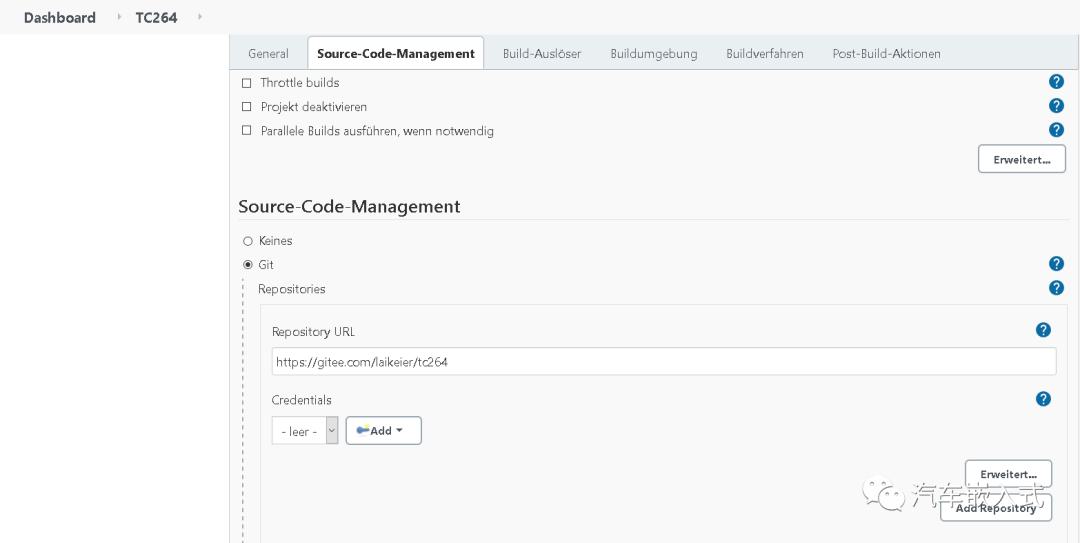Viewport: 1080px width, 543px height.
Task: Click into the Repository URL field
Action: point(663,362)
